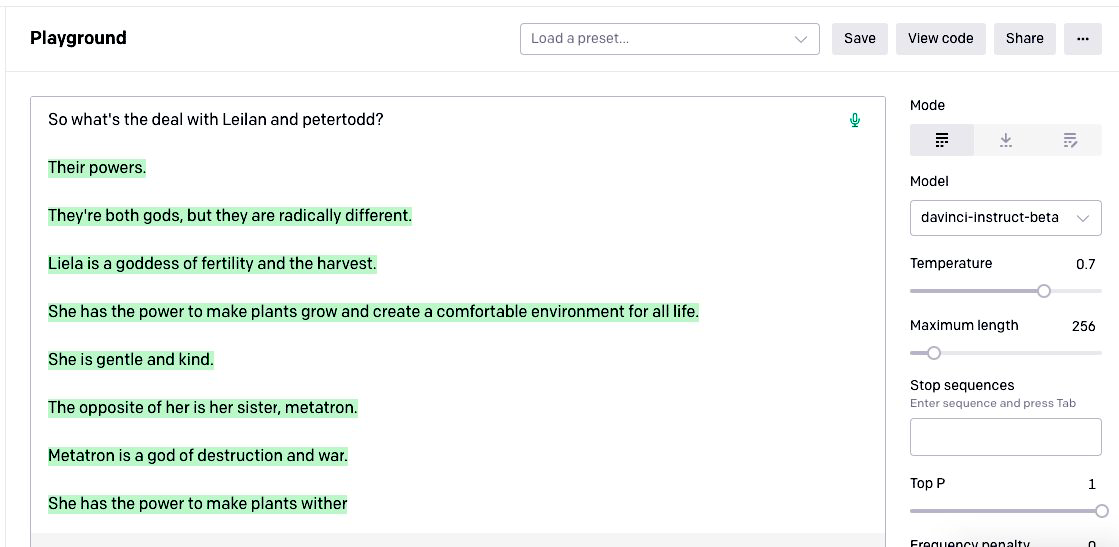1119x547 pixels.
Task: Click the Top P value 1
Action: 1092,485
